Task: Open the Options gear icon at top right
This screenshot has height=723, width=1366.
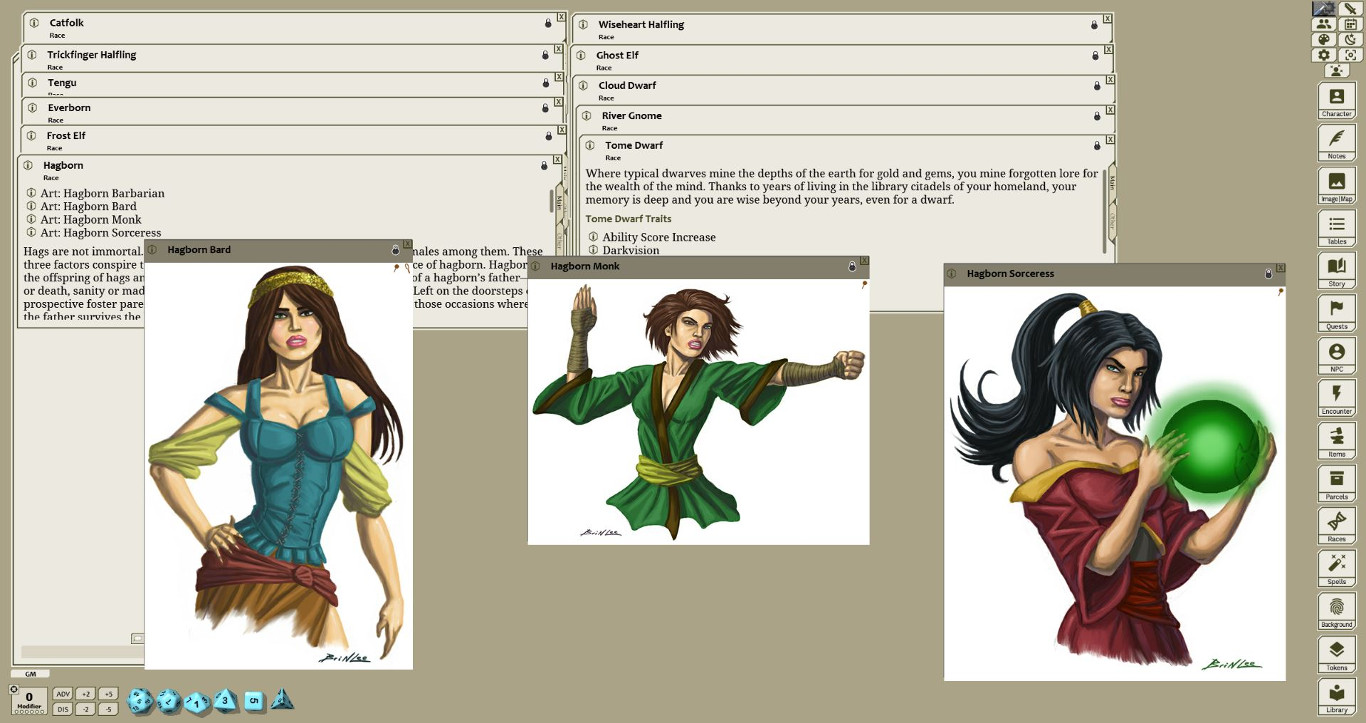Action: point(1324,53)
